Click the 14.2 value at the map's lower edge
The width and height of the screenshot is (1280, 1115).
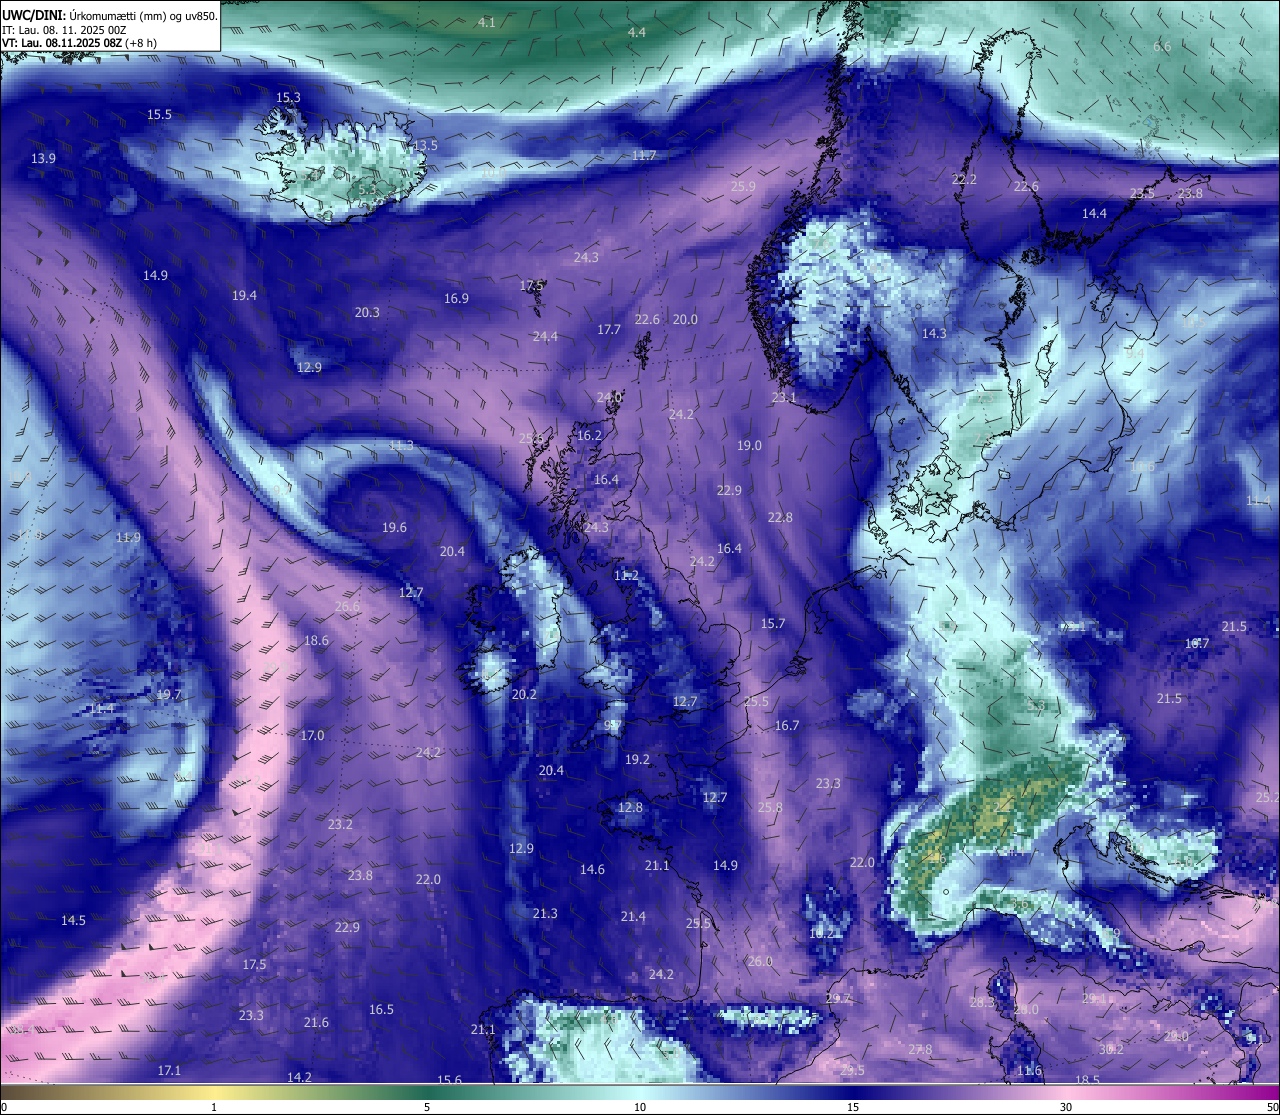point(299,1078)
